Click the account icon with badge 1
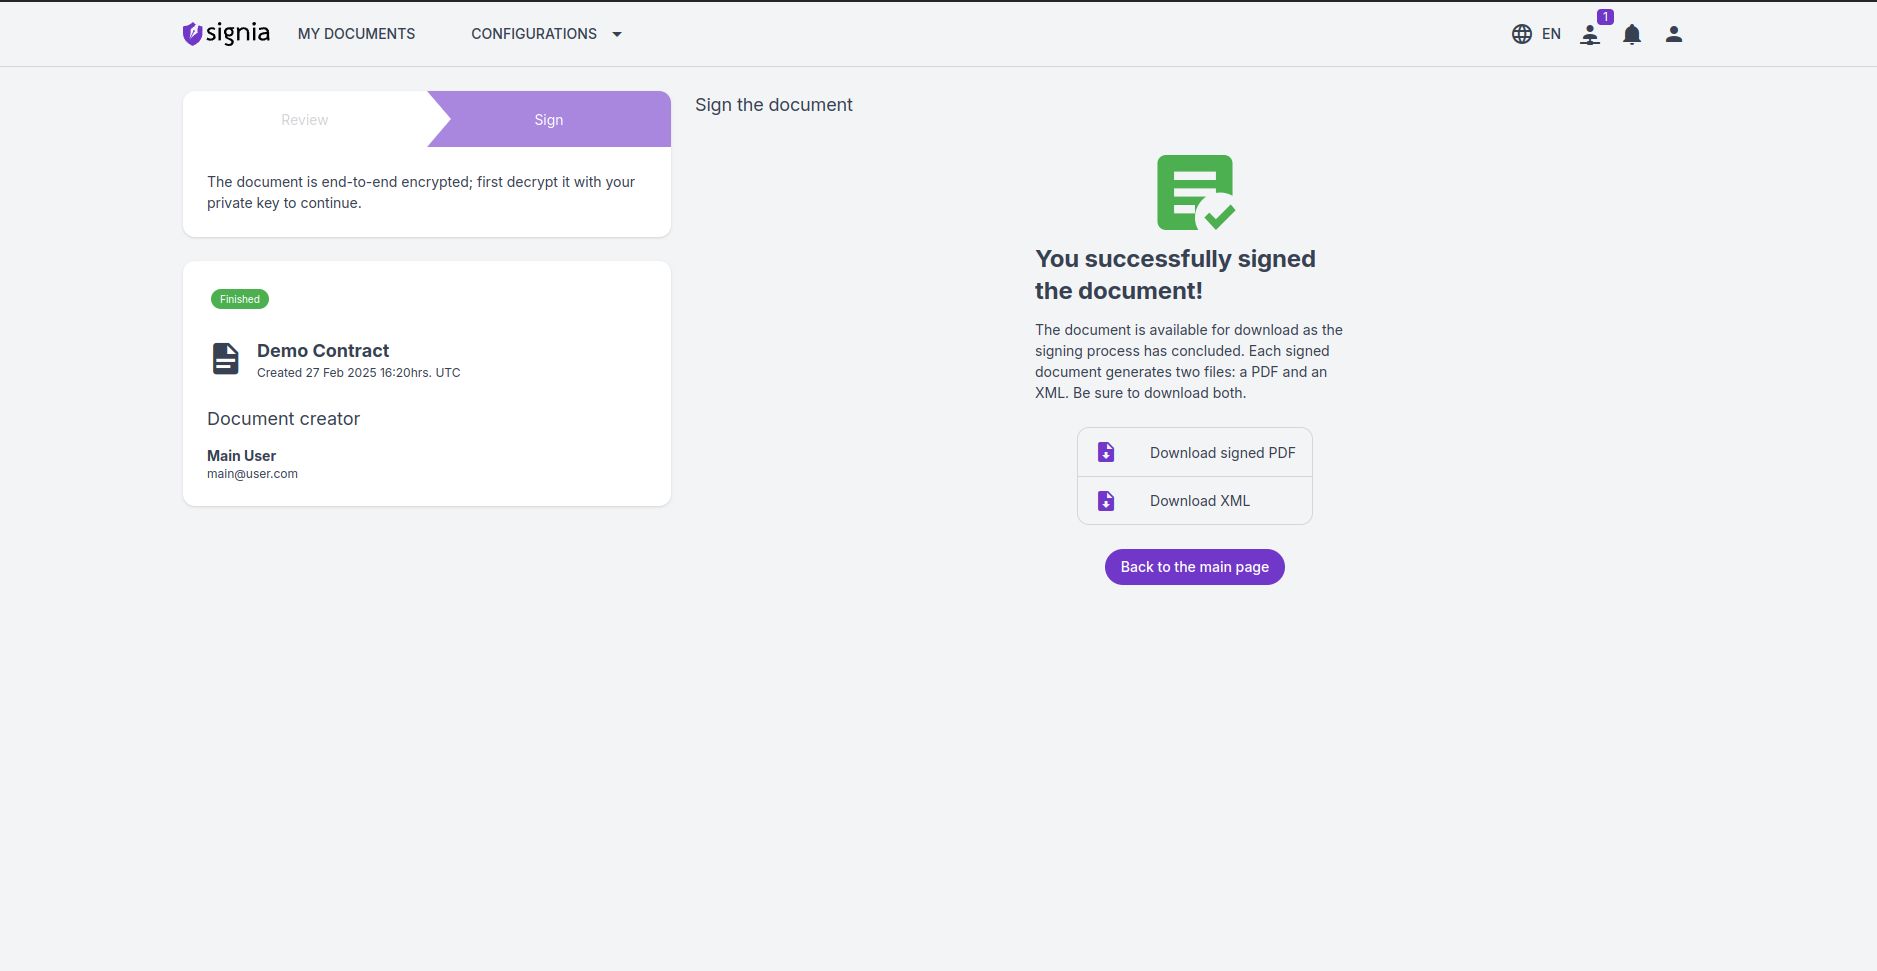The image size is (1877, 971). (1590, 35)
